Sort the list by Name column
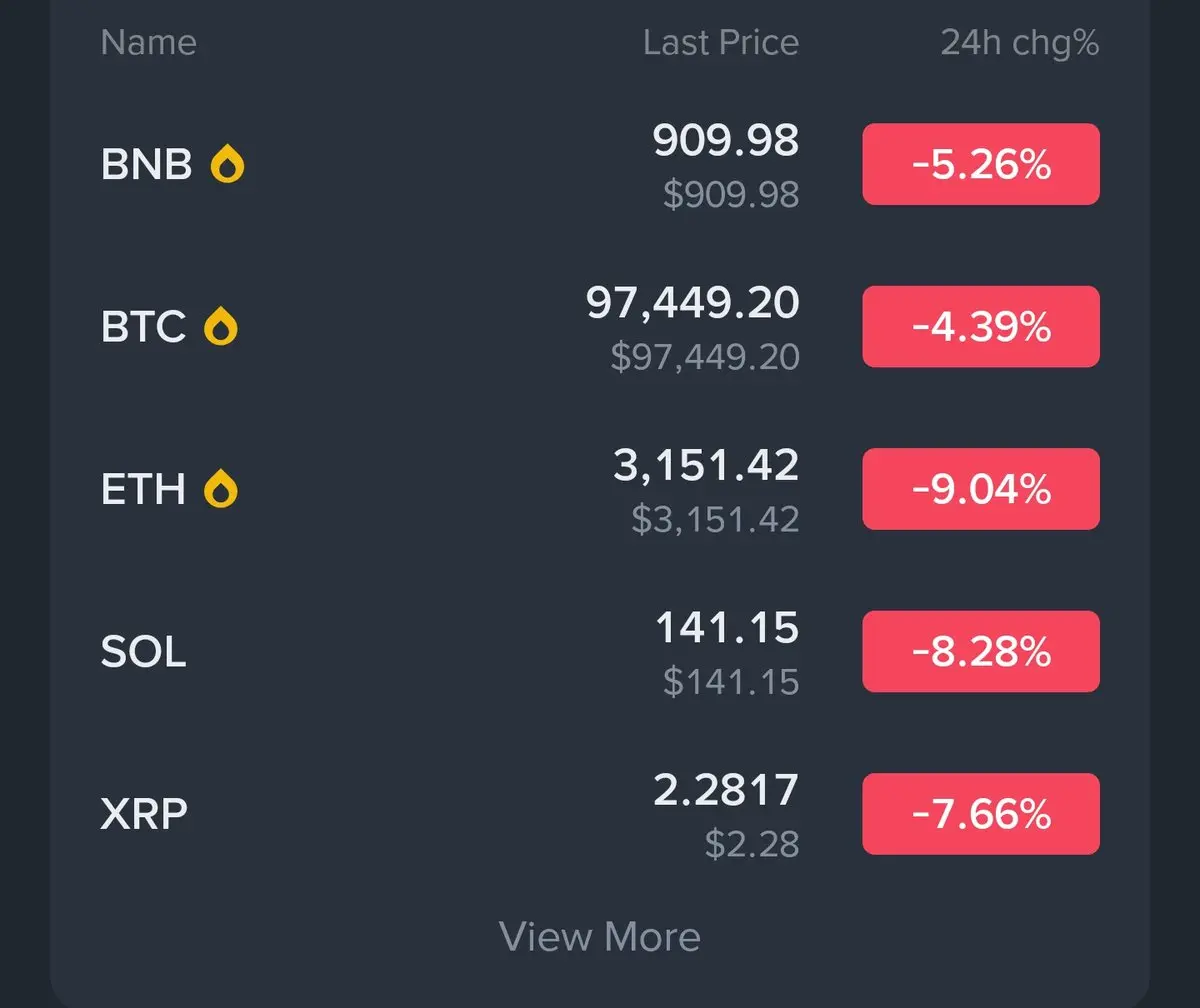Screen dimensions: 1200x1008 pyautogui.click(x=148, y=43)
